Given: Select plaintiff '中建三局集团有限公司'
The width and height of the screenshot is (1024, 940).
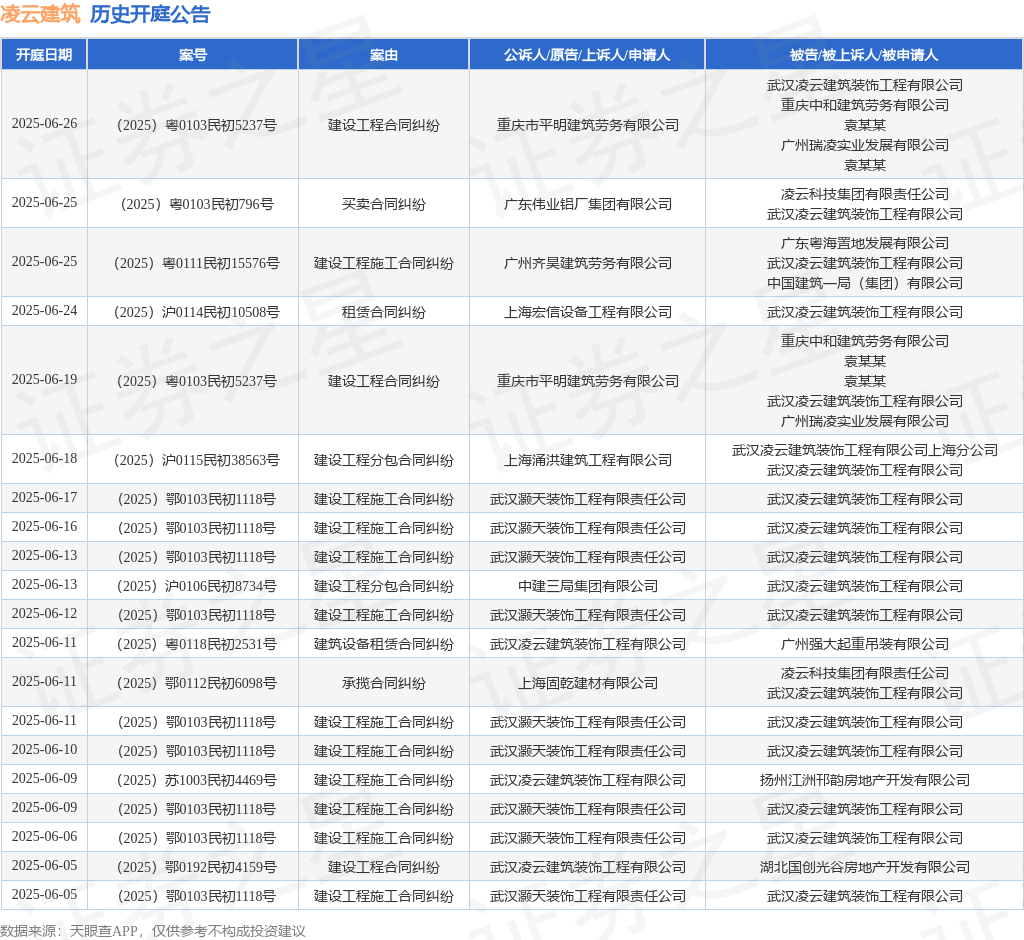Looking at the screenshot, I should 588,587.
